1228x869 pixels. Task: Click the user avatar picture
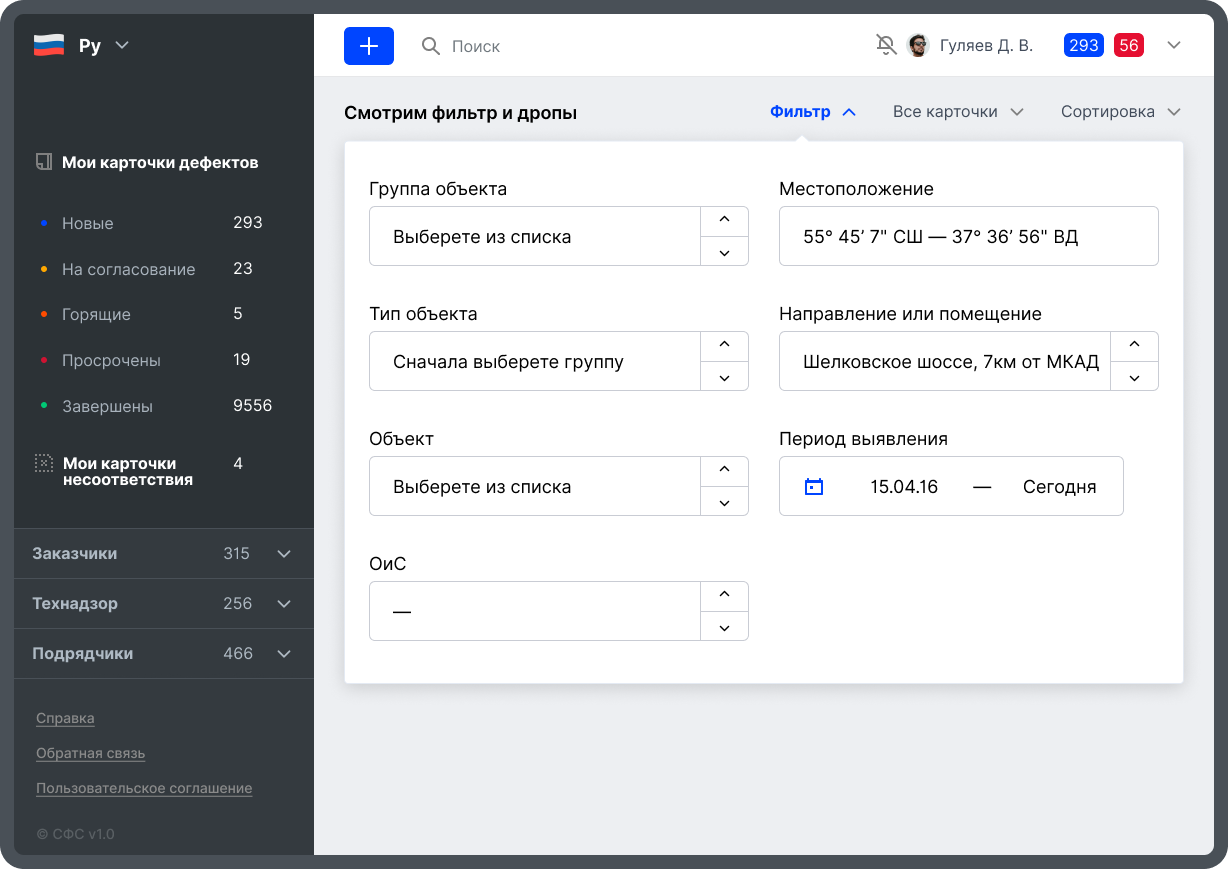(x=918, y=45)
